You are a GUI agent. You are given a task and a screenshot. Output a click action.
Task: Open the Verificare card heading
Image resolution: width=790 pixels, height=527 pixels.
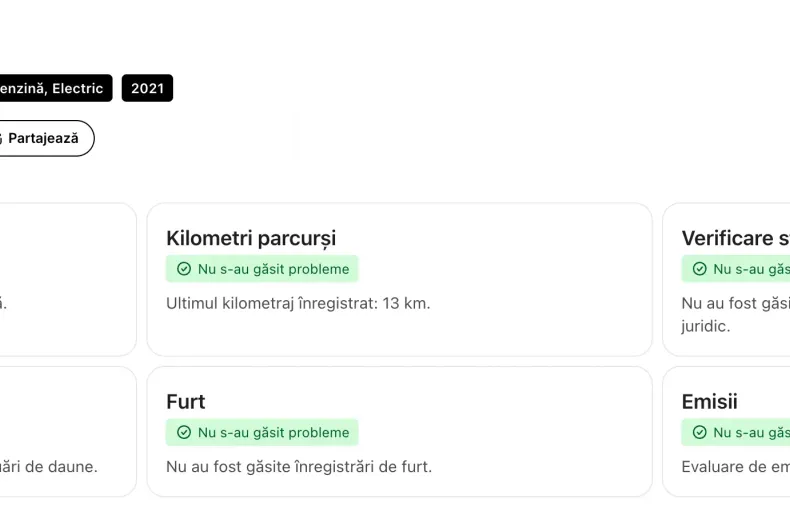(x=735, y=238)
